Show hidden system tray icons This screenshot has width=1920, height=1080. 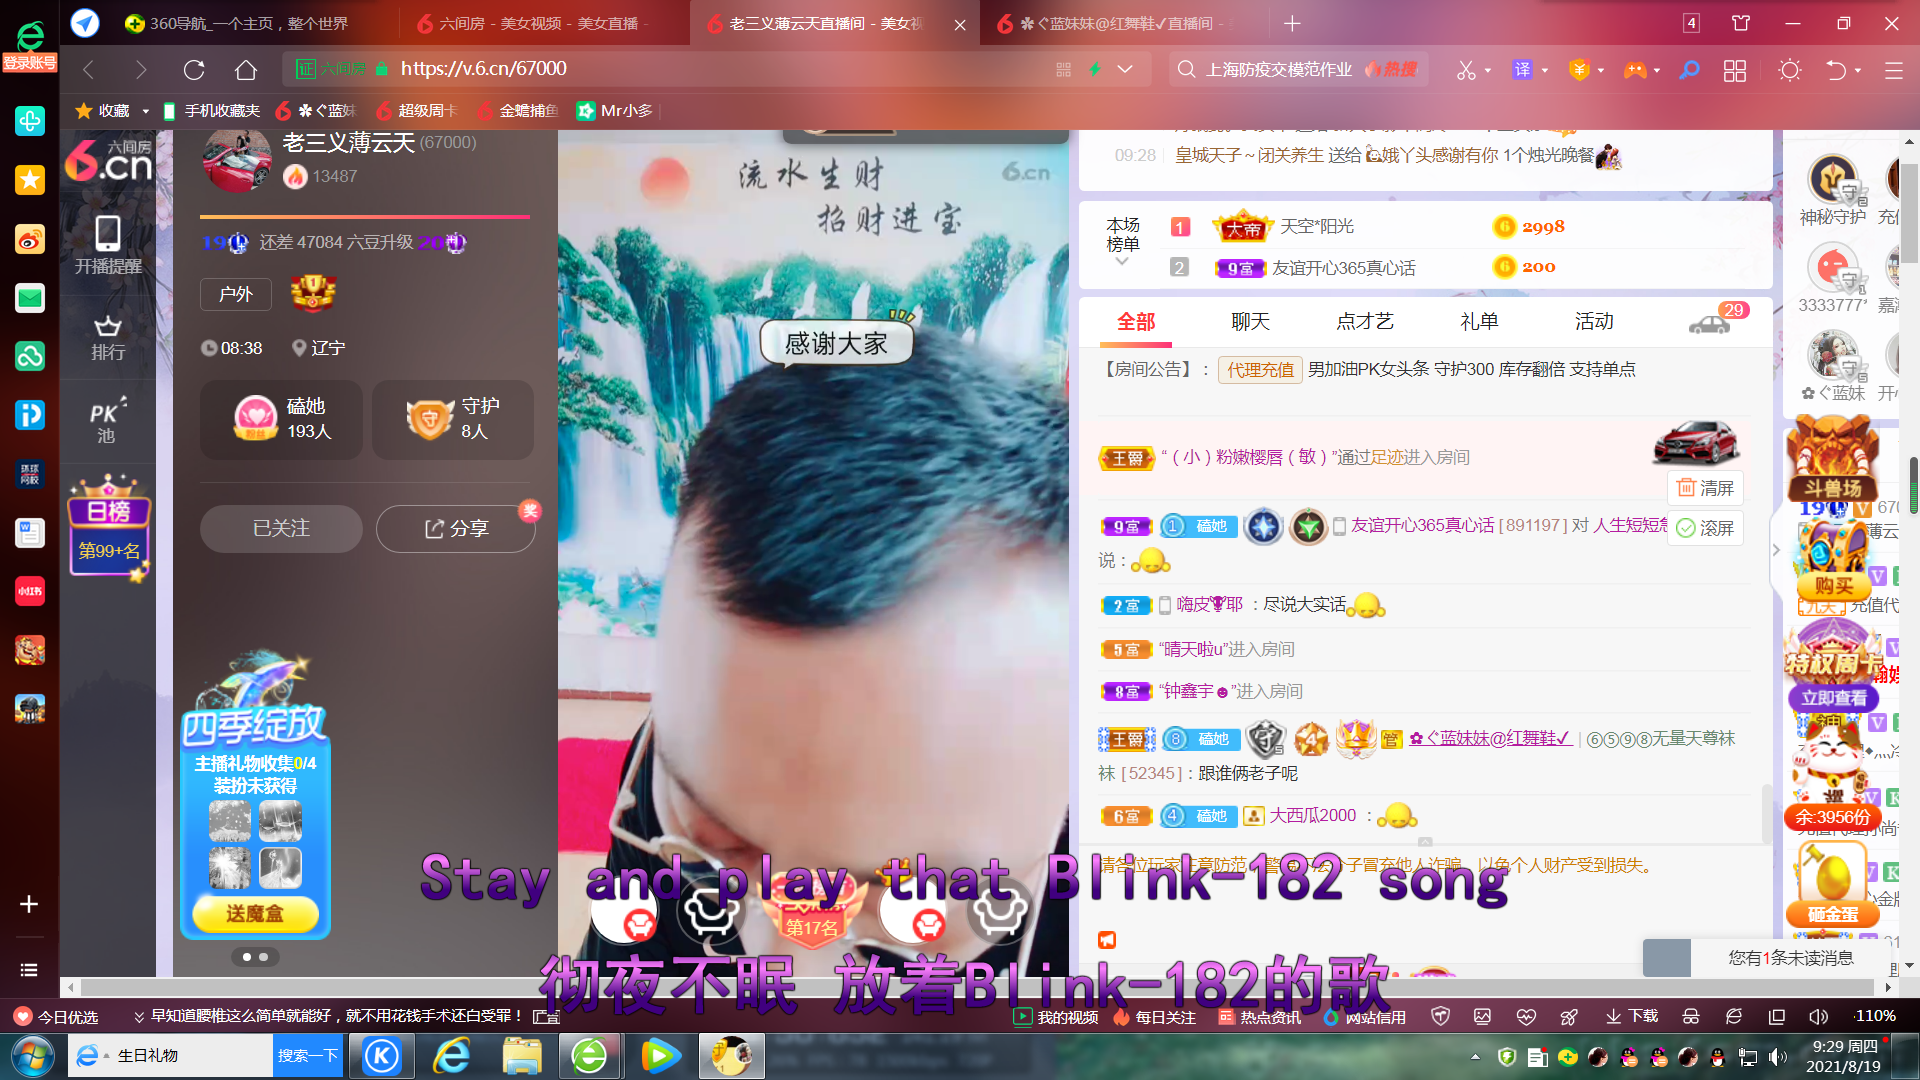point(1475,1057)
